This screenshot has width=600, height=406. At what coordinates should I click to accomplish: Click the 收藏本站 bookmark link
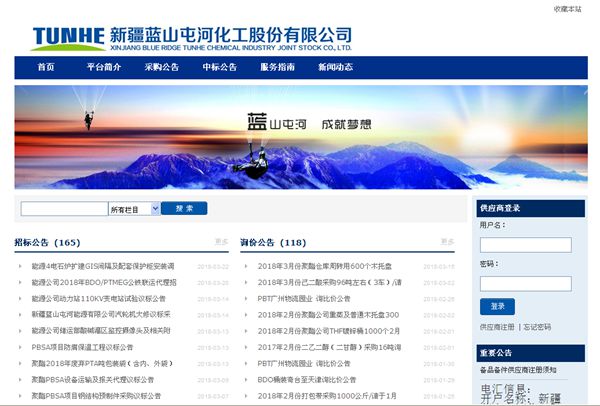[567, 8]
